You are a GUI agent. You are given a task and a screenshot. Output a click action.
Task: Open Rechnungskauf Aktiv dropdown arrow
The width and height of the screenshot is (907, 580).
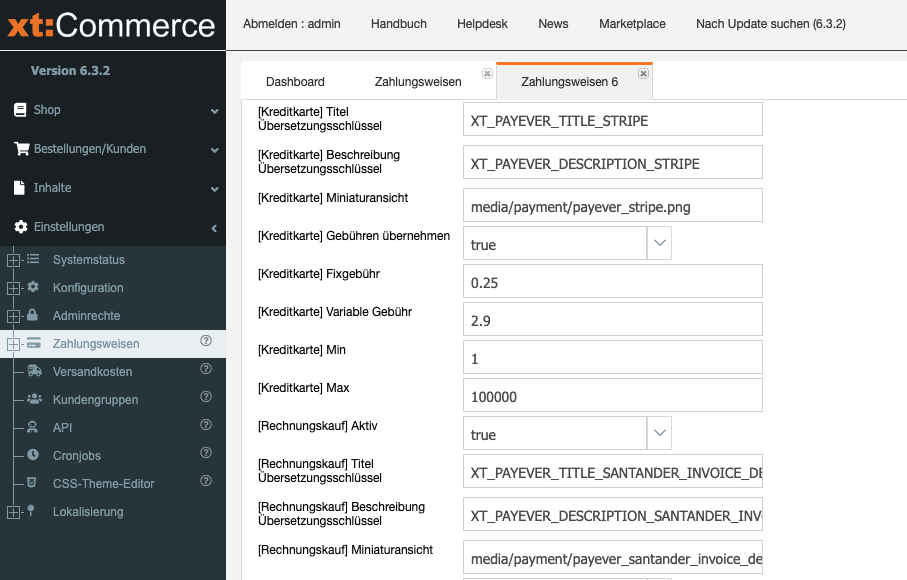click(659, 433)
